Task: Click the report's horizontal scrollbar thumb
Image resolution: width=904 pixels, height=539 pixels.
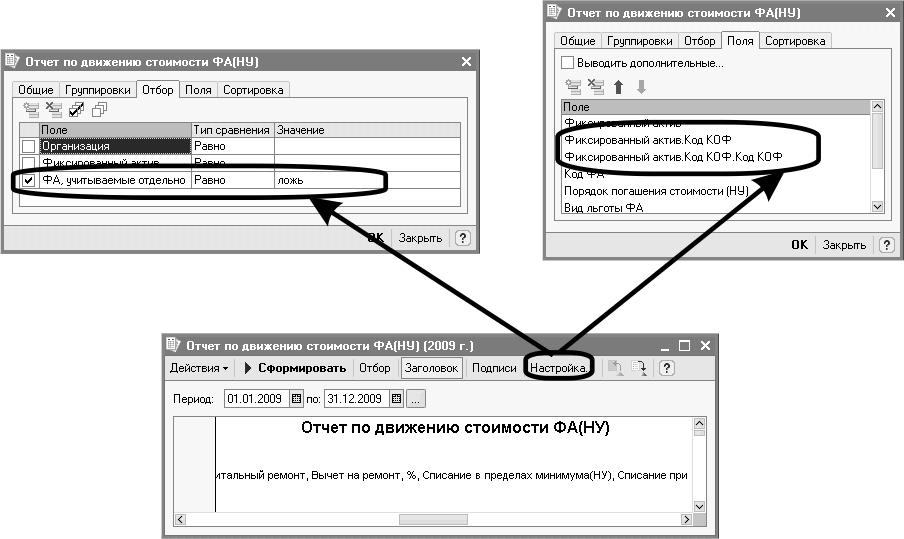Action: [439, 519]
